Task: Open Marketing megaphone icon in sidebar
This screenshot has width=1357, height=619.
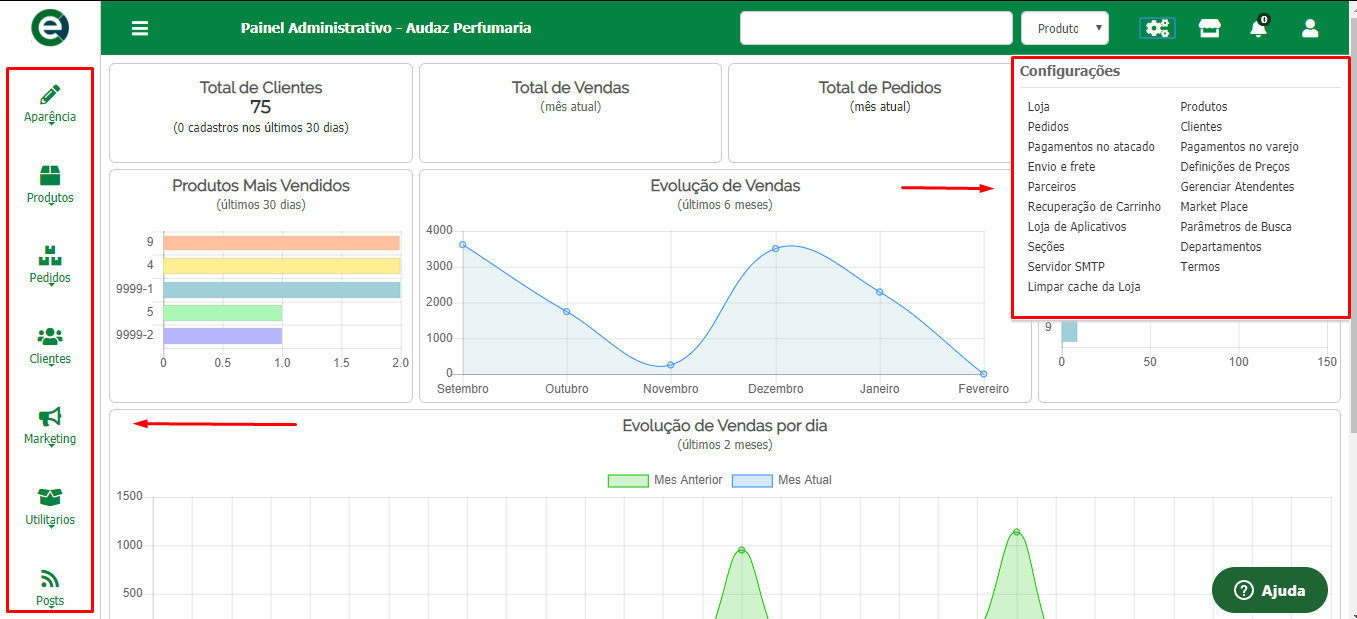Action: click(50, 417)
